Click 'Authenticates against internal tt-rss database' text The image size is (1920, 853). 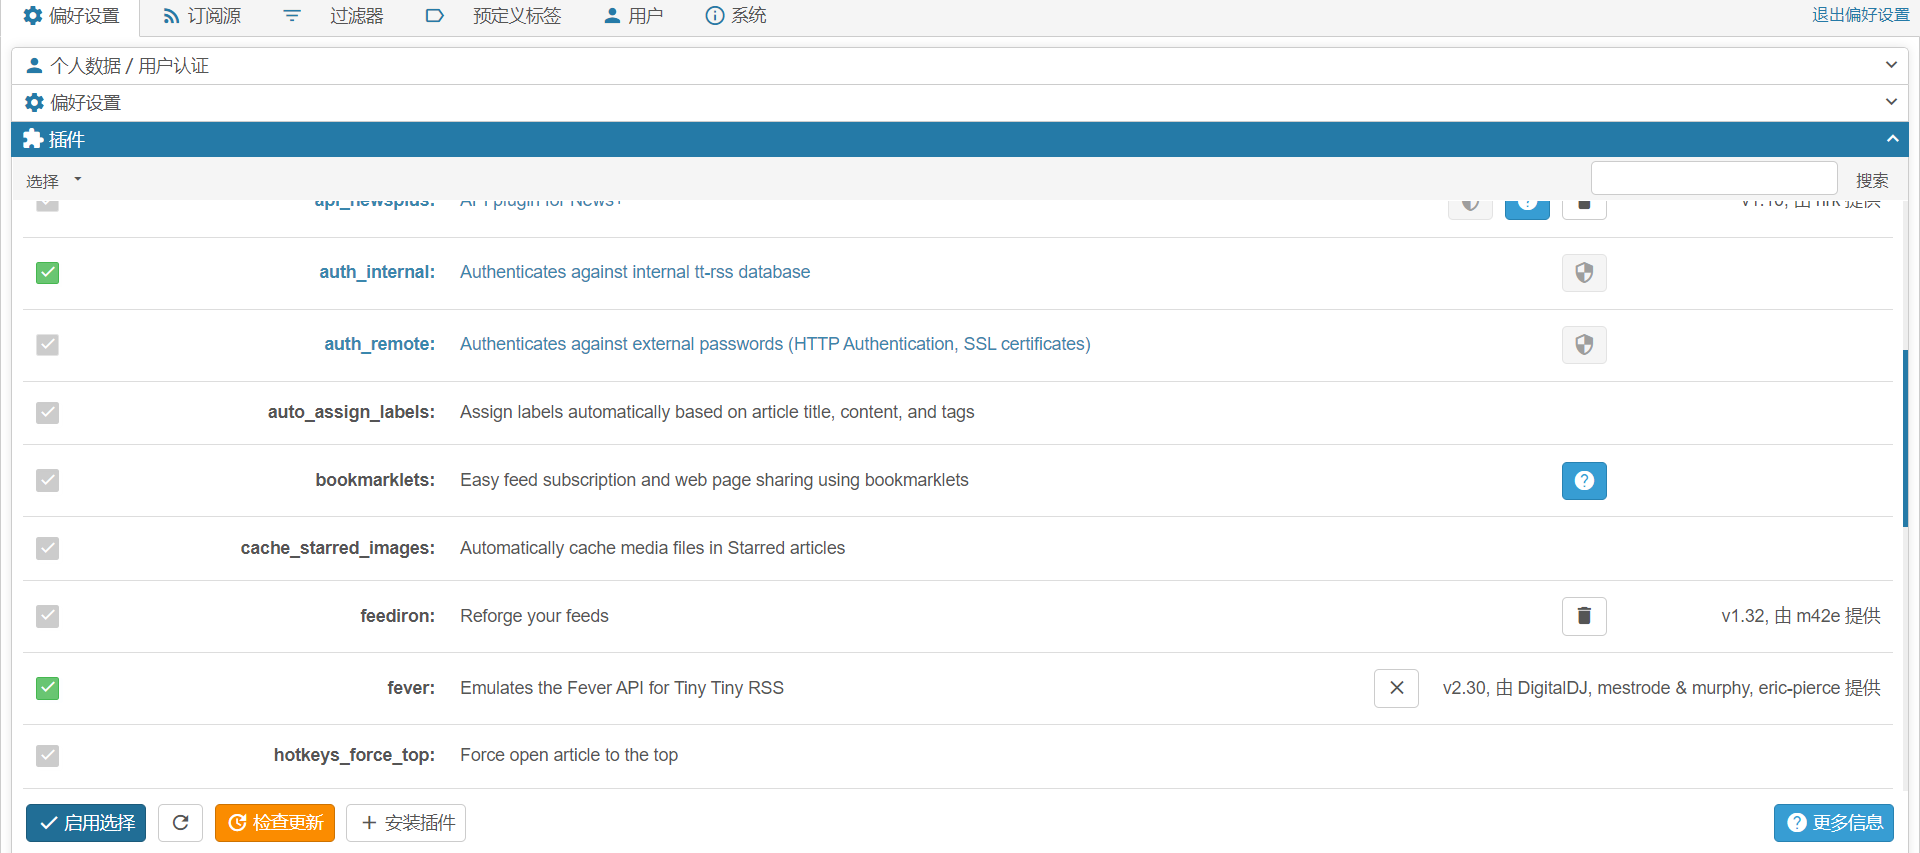tap(635, 272)
